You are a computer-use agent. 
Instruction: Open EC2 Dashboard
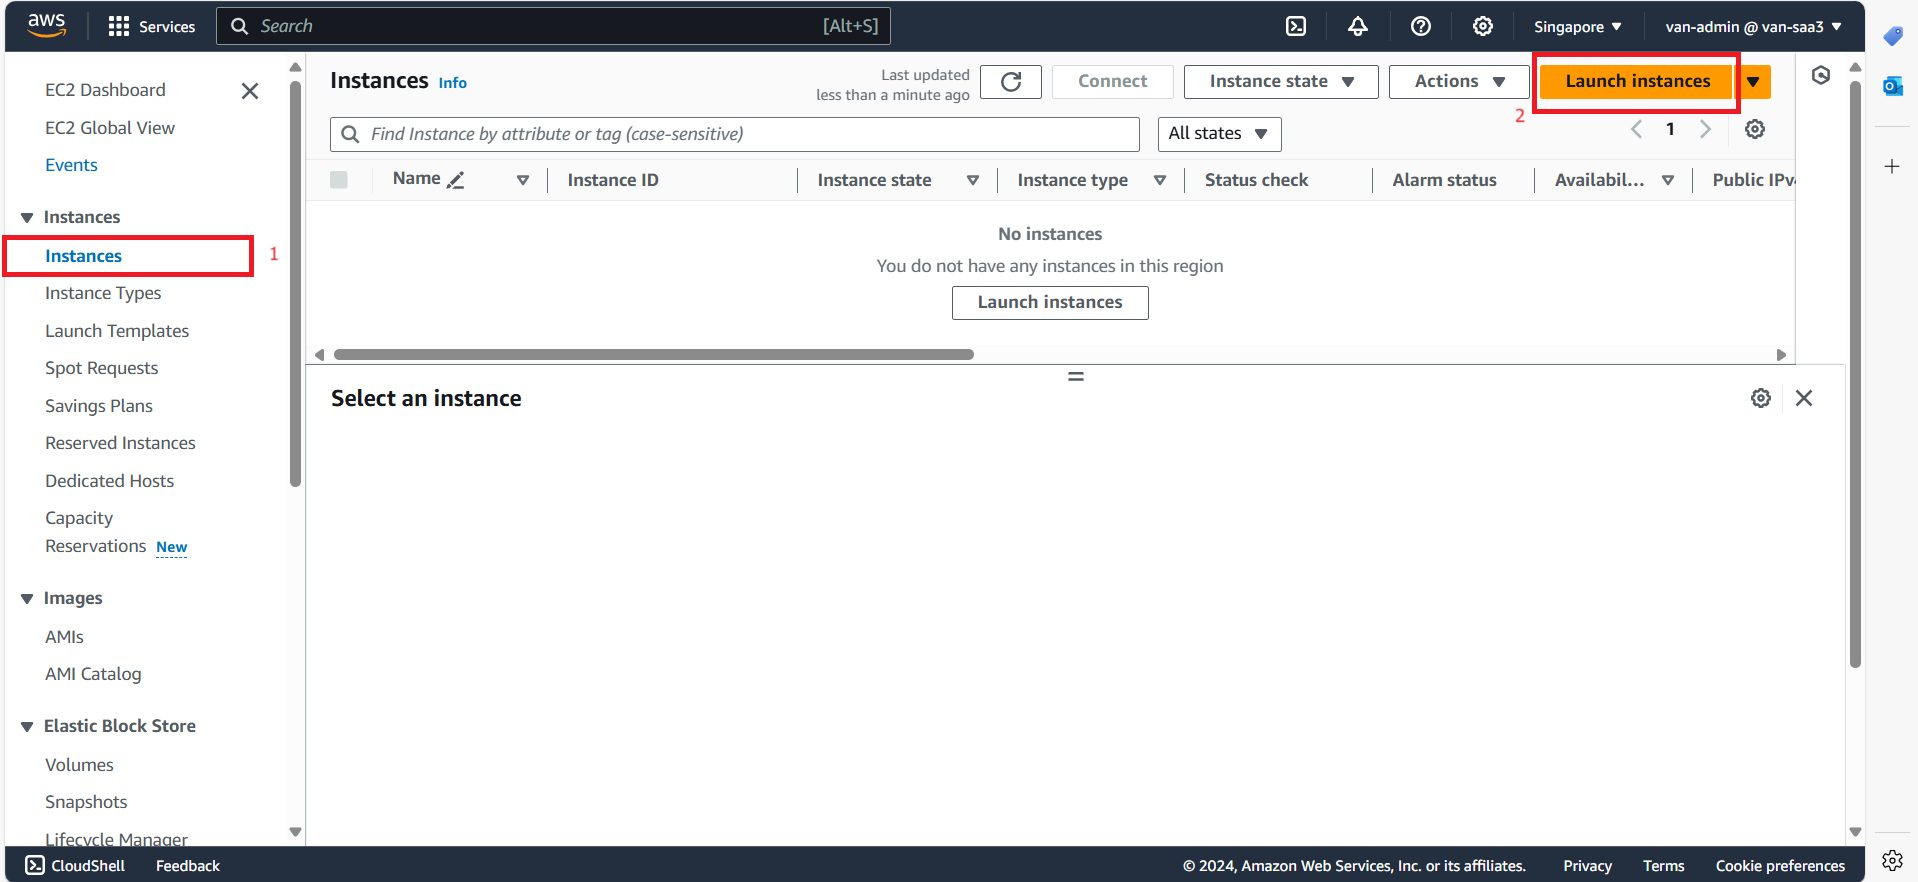tap(105, 90)
